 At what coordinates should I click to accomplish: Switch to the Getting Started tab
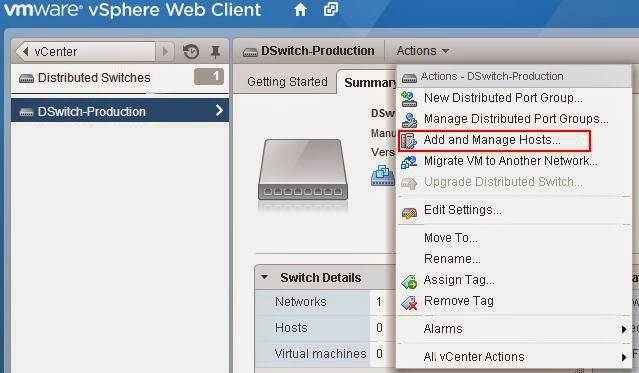coord(287,82)
